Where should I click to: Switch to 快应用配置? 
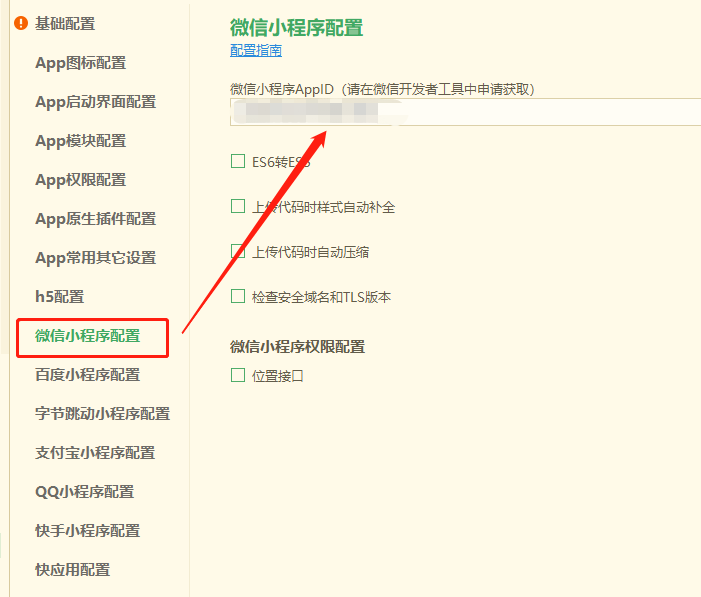(x=72, y=570)
